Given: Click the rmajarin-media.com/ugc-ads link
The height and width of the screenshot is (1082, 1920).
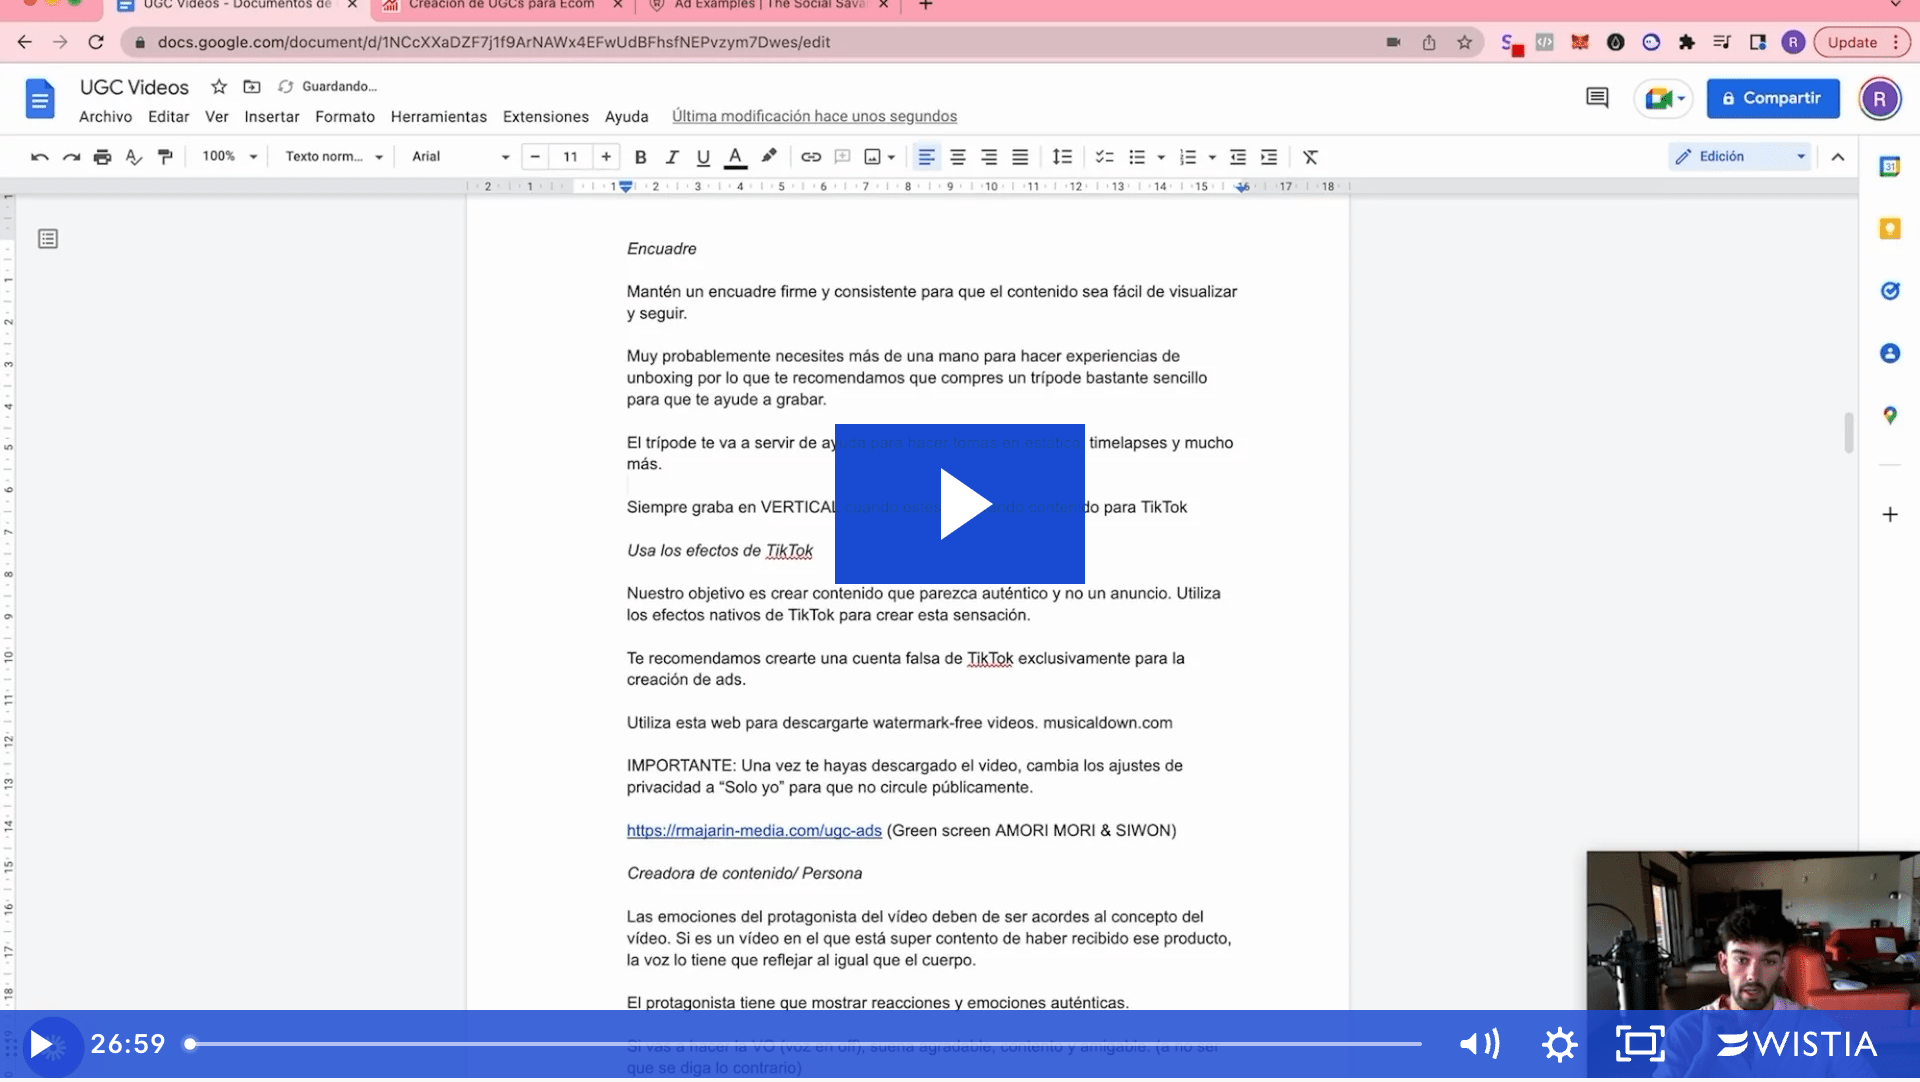Looking at the screenshot, I should pos(754,831).
